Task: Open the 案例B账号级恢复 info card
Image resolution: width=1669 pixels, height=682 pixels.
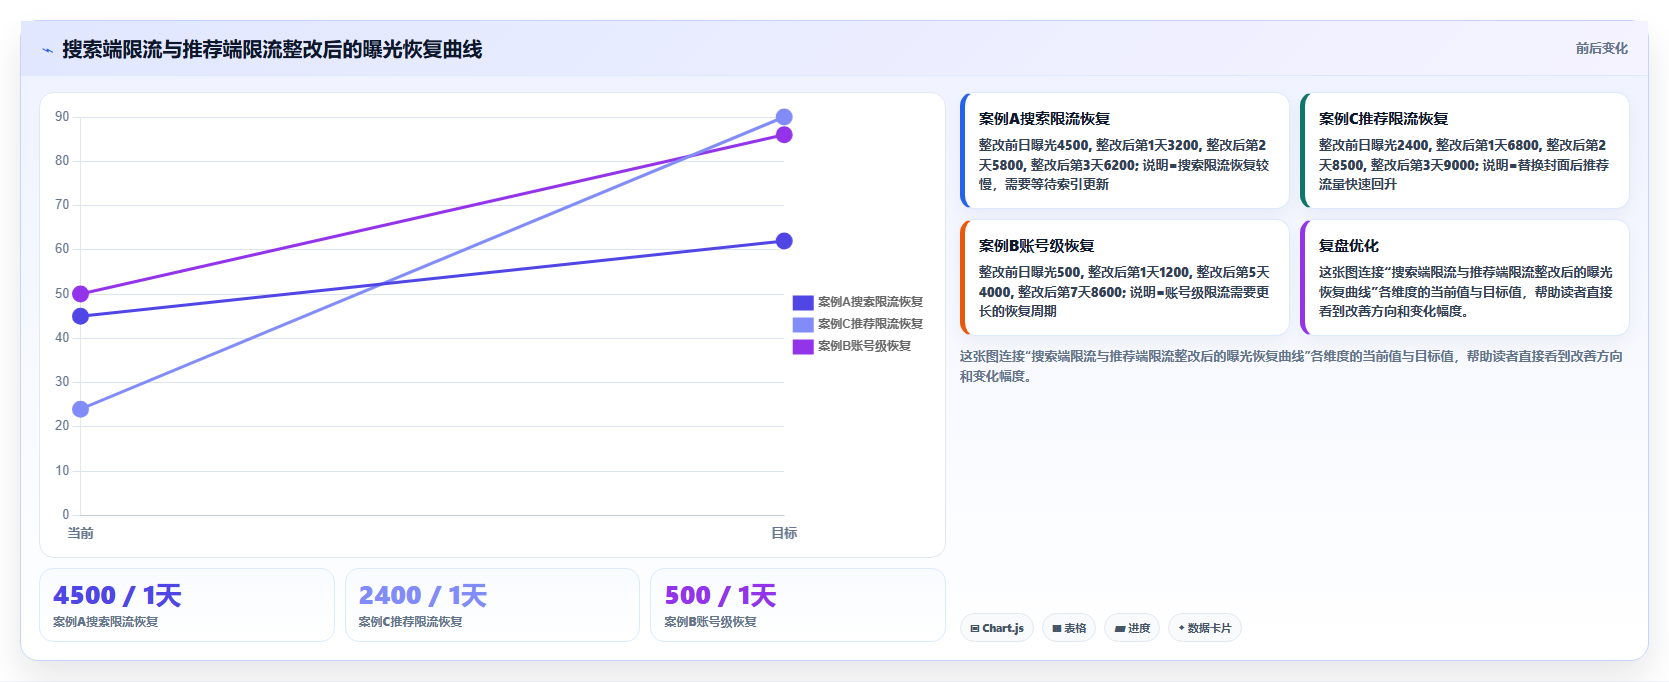Action: 1124,277
